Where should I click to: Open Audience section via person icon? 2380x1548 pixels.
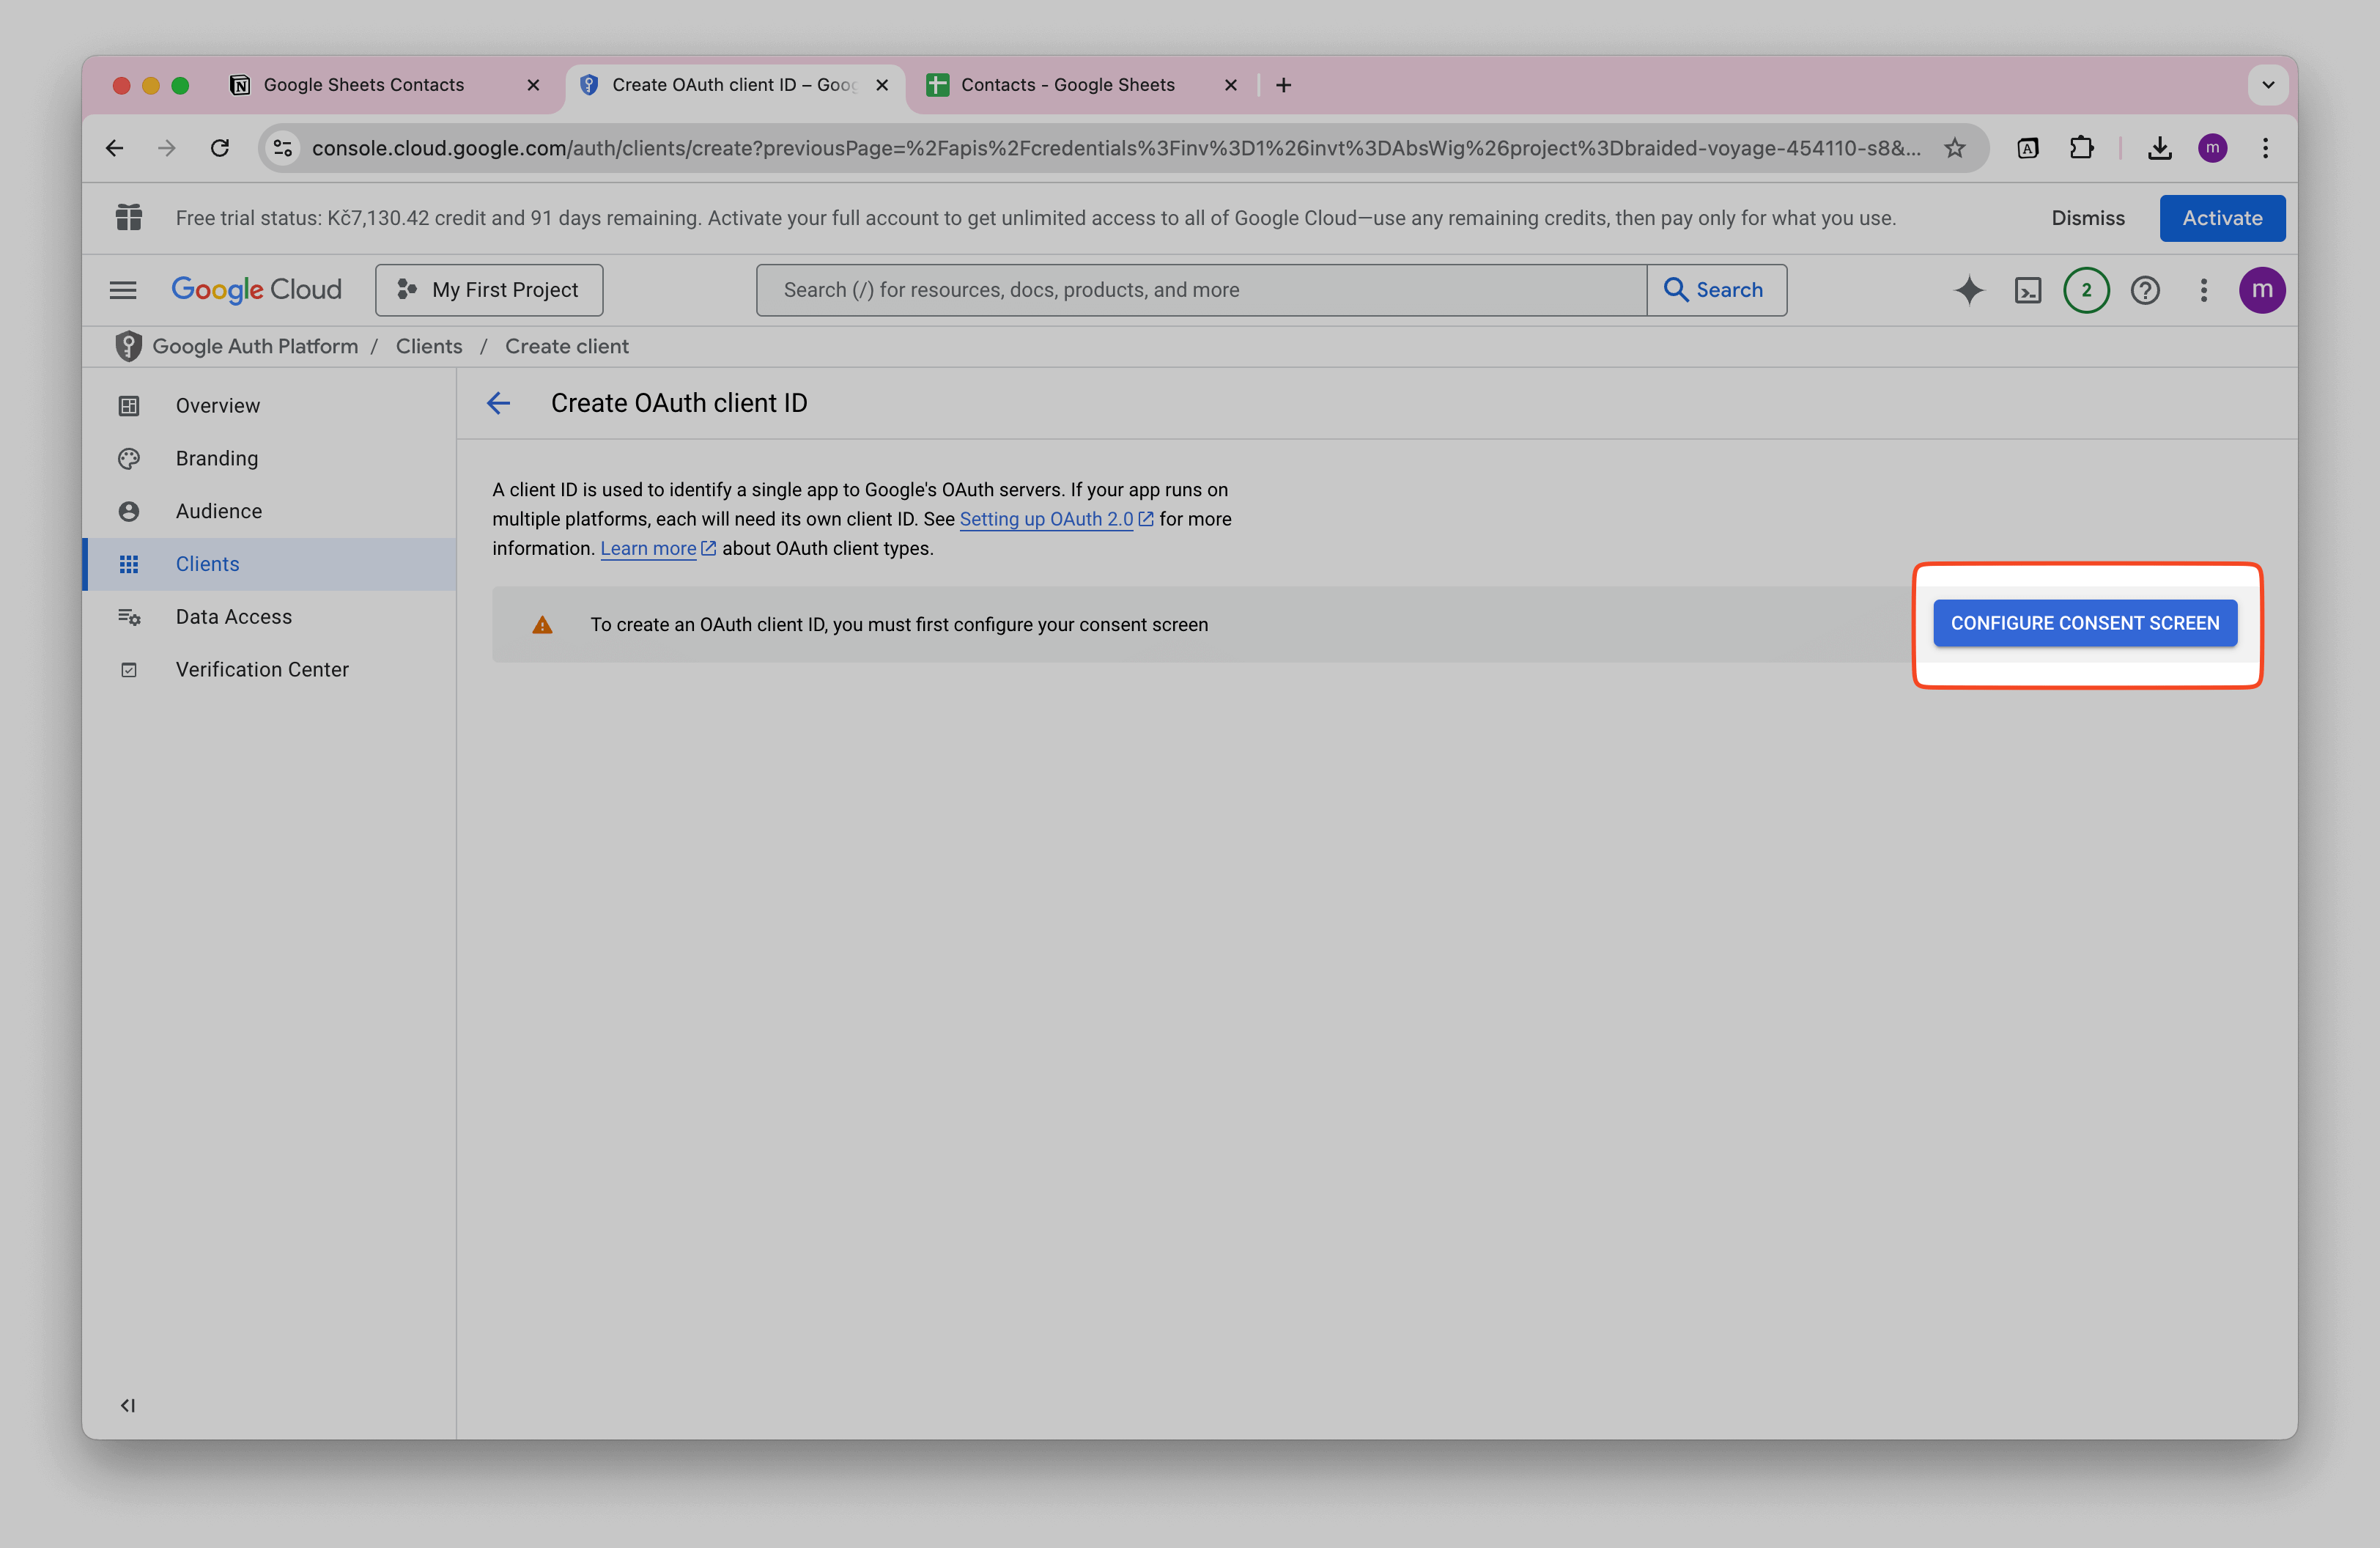click(129, 511)
